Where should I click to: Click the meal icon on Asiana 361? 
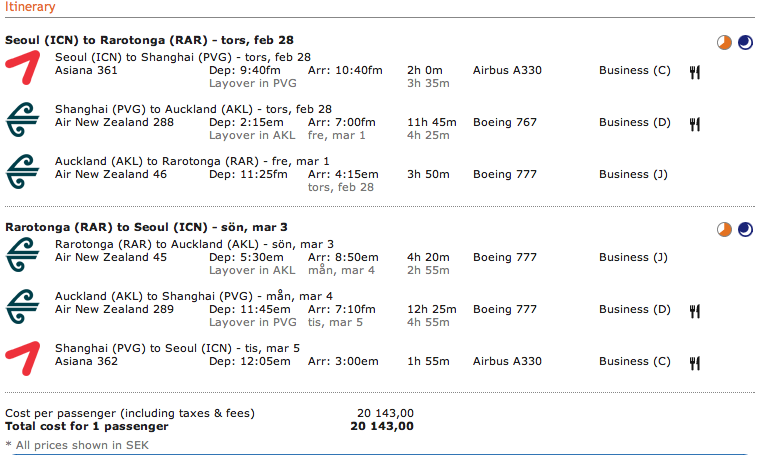coord(694,71)
